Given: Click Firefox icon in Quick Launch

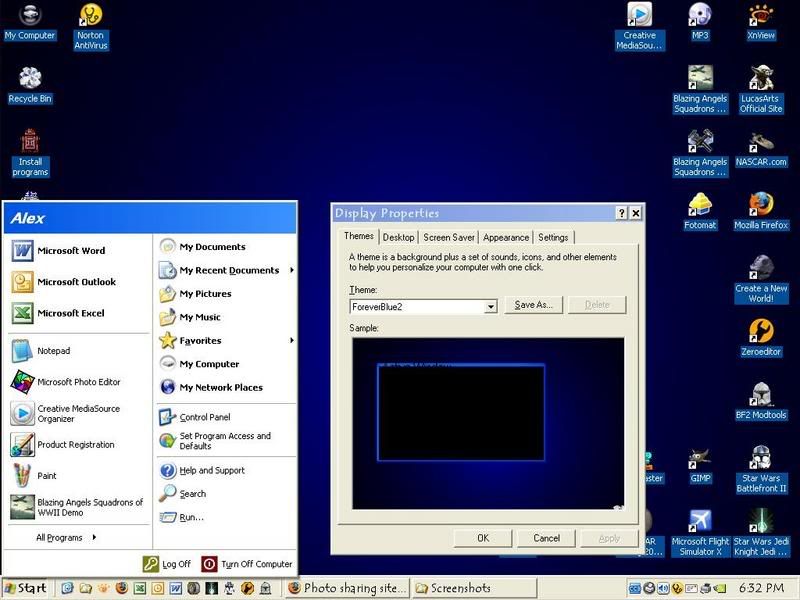Looking at the screenshot, I should pyautogui.click(x=121, y=588).
